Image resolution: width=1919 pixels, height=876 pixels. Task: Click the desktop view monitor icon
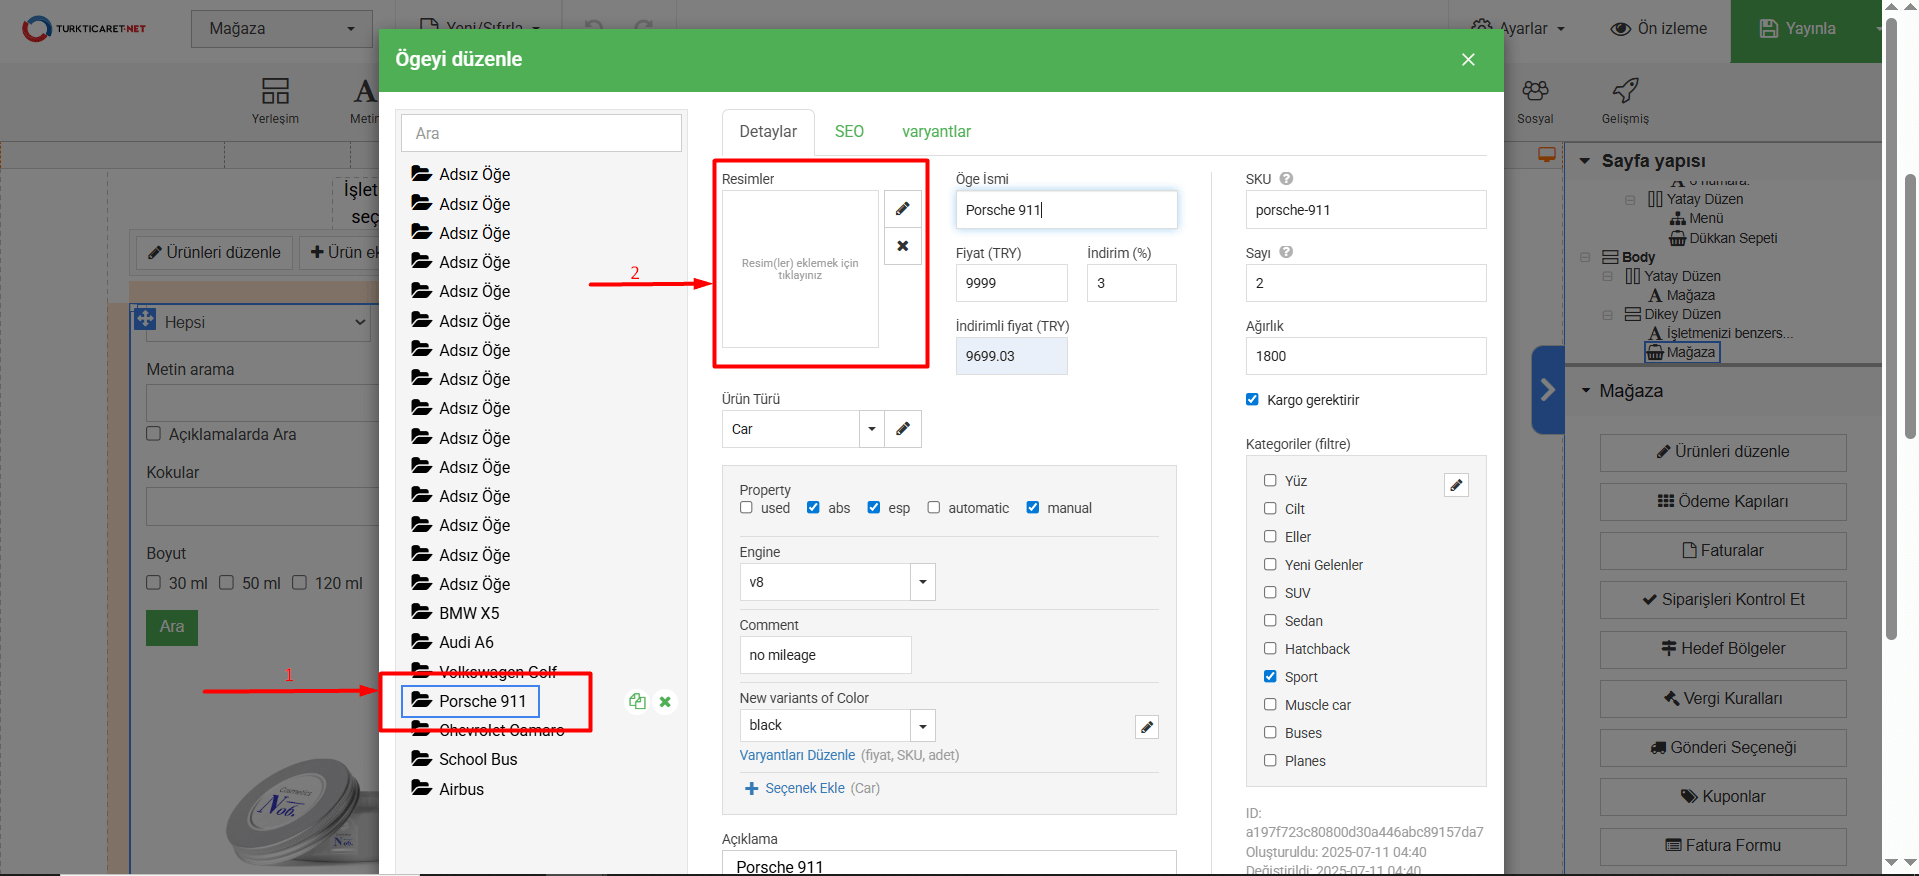pos(1547,155)
